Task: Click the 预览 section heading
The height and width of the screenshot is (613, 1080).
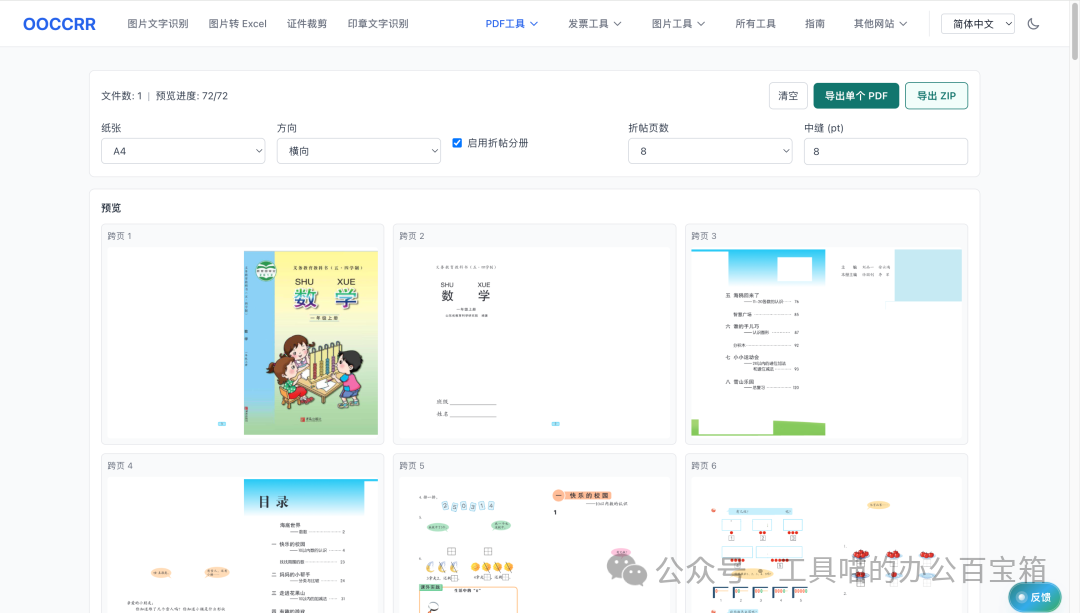Action: (x=111, y=208)
